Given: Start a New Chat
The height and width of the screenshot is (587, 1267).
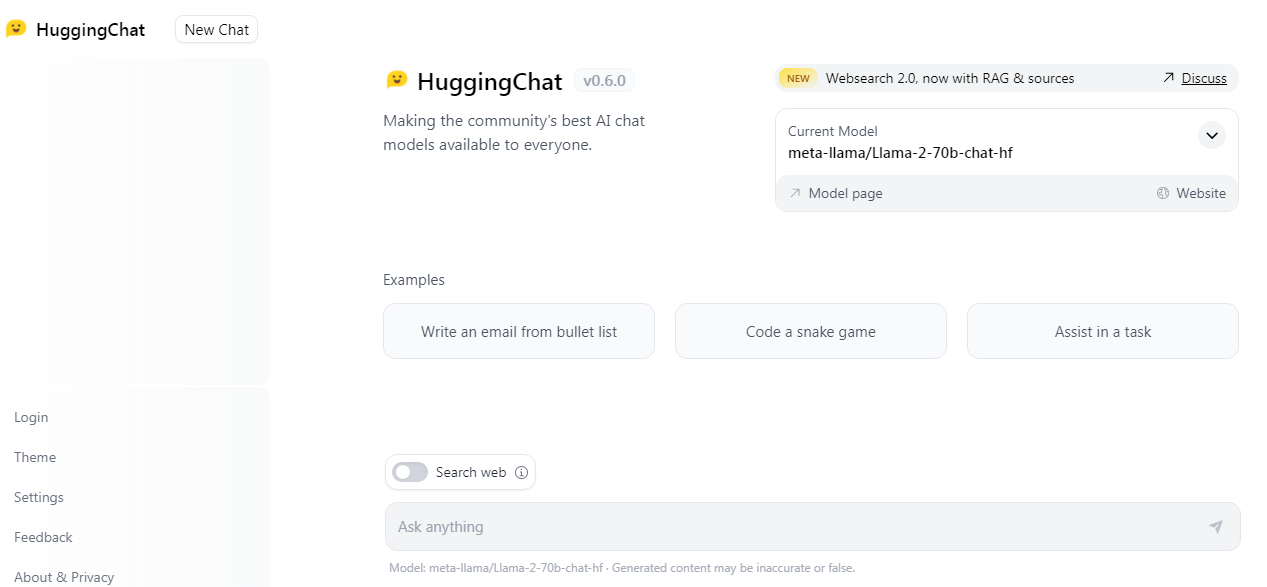Looking at the screenshot, I should click(x=216, y=30).
